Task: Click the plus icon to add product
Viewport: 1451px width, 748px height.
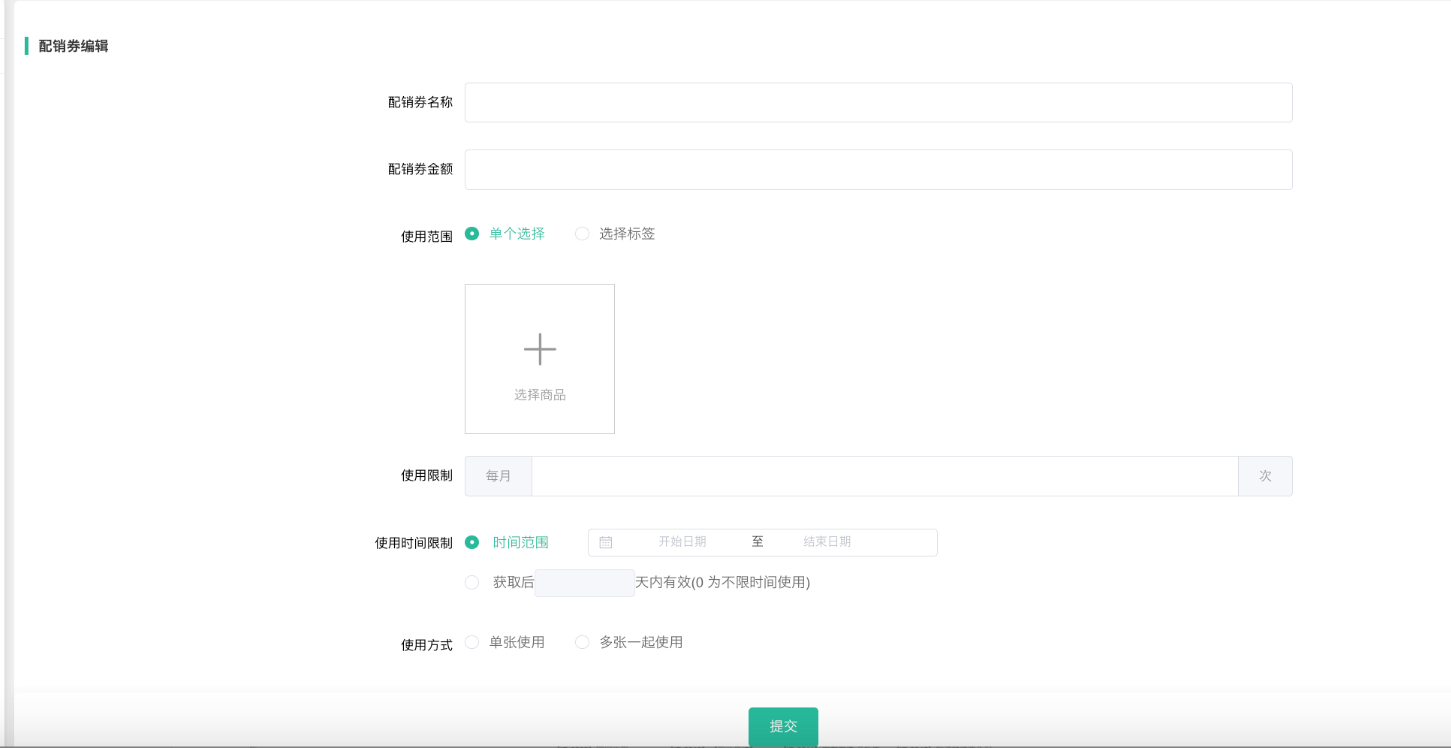Action: tap(539, 349)
